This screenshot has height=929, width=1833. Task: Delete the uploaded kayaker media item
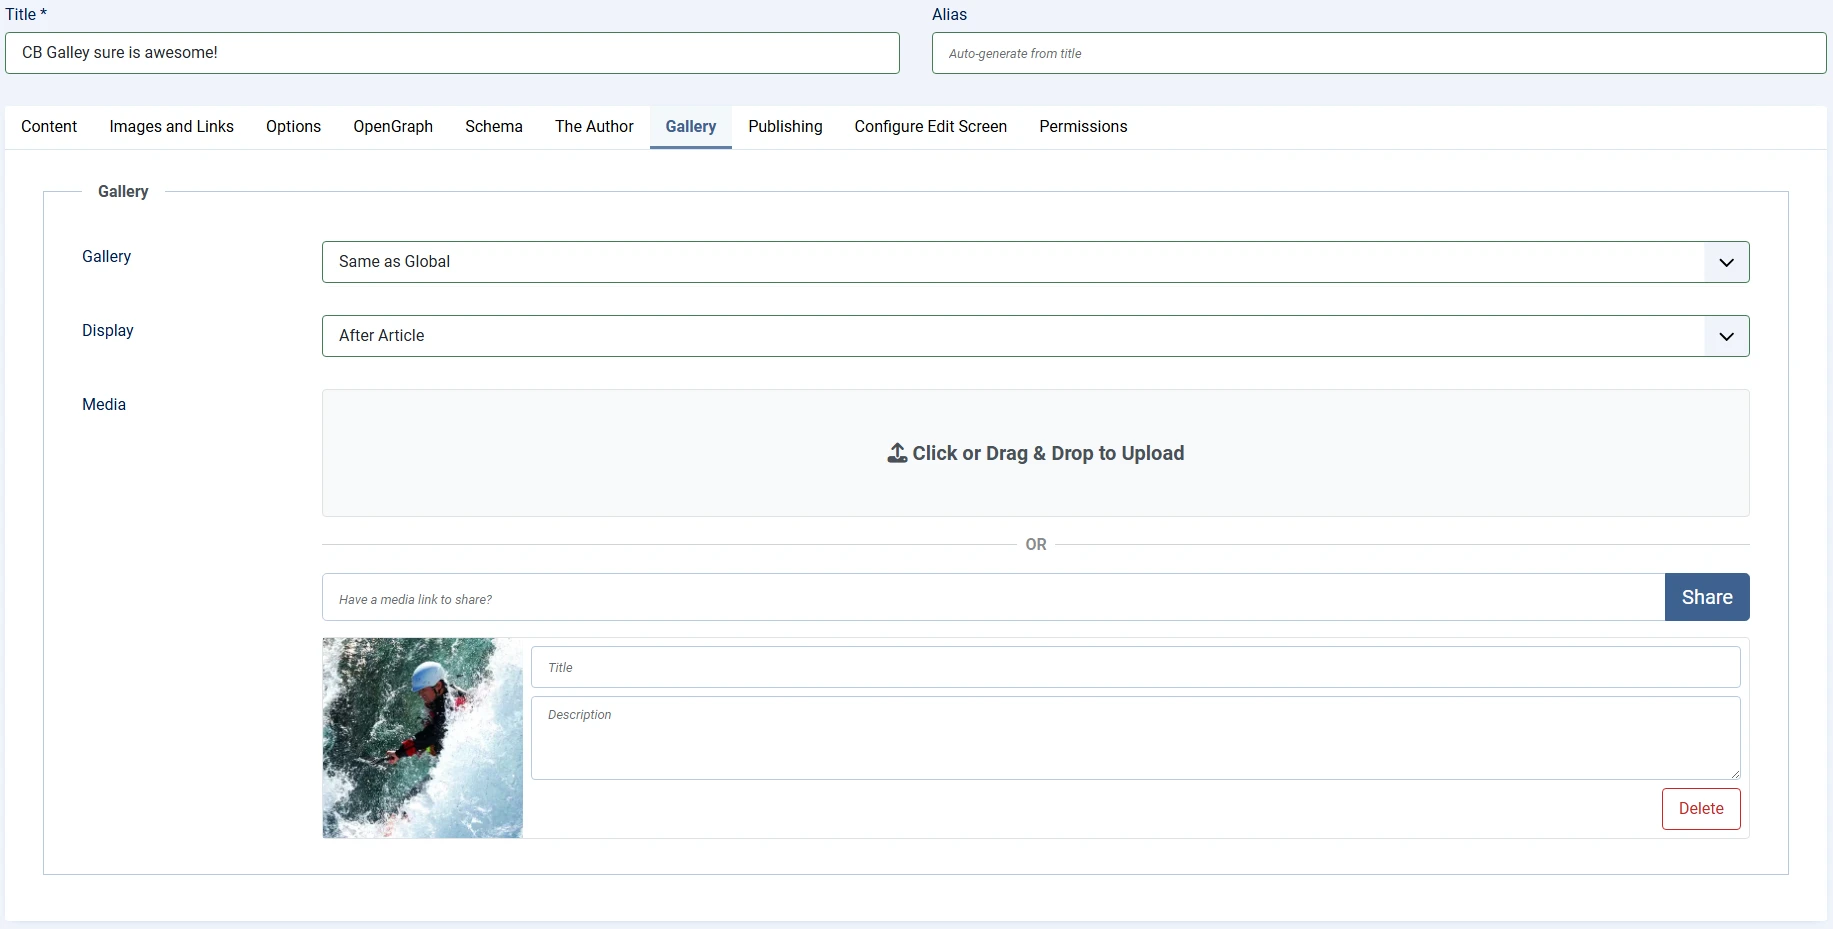click(x=1700, y=809)
